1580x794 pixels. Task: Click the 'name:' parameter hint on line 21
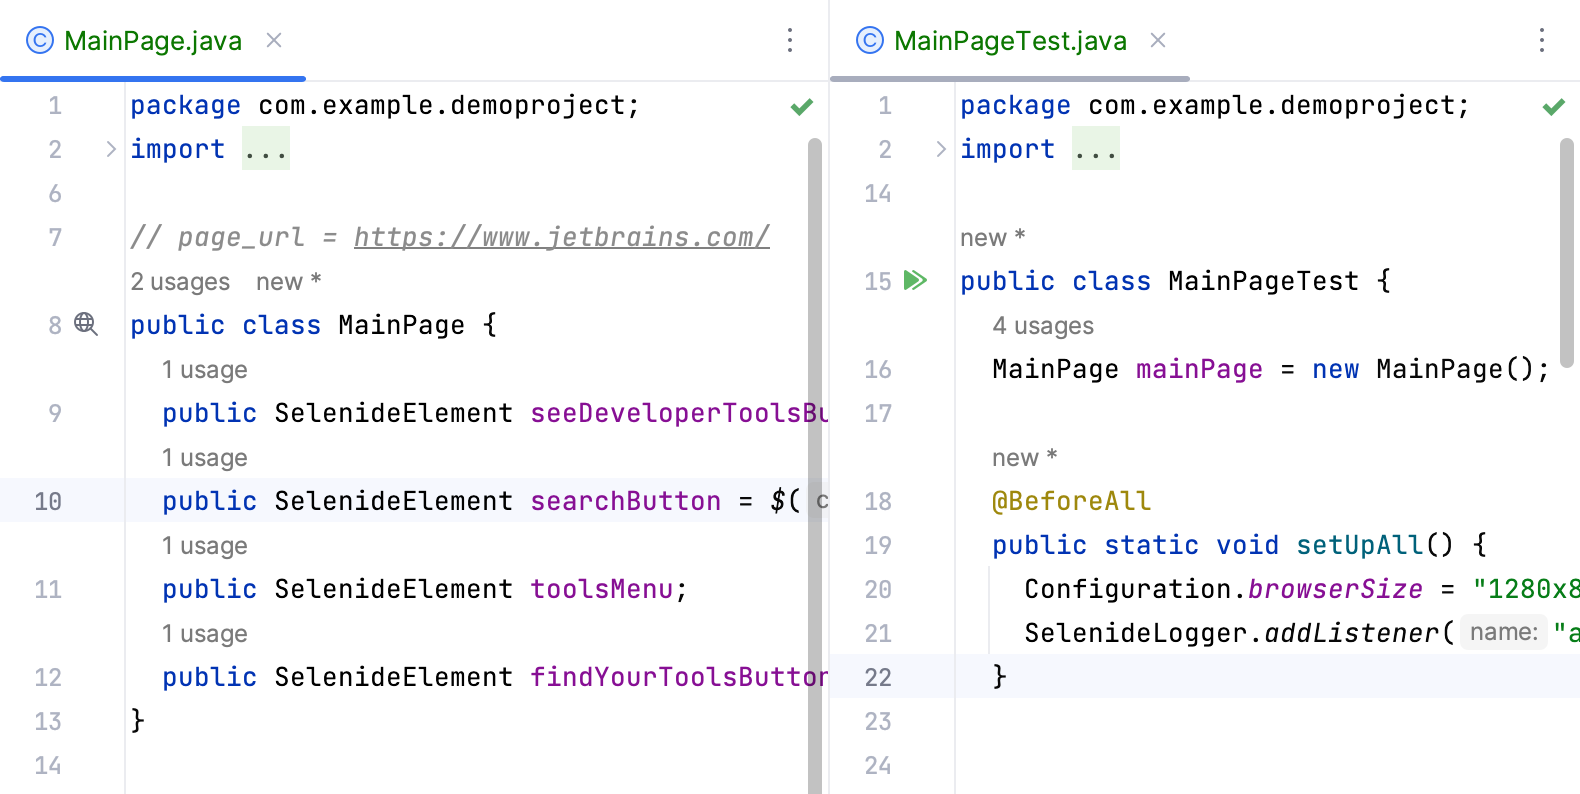click(1504, 632)
